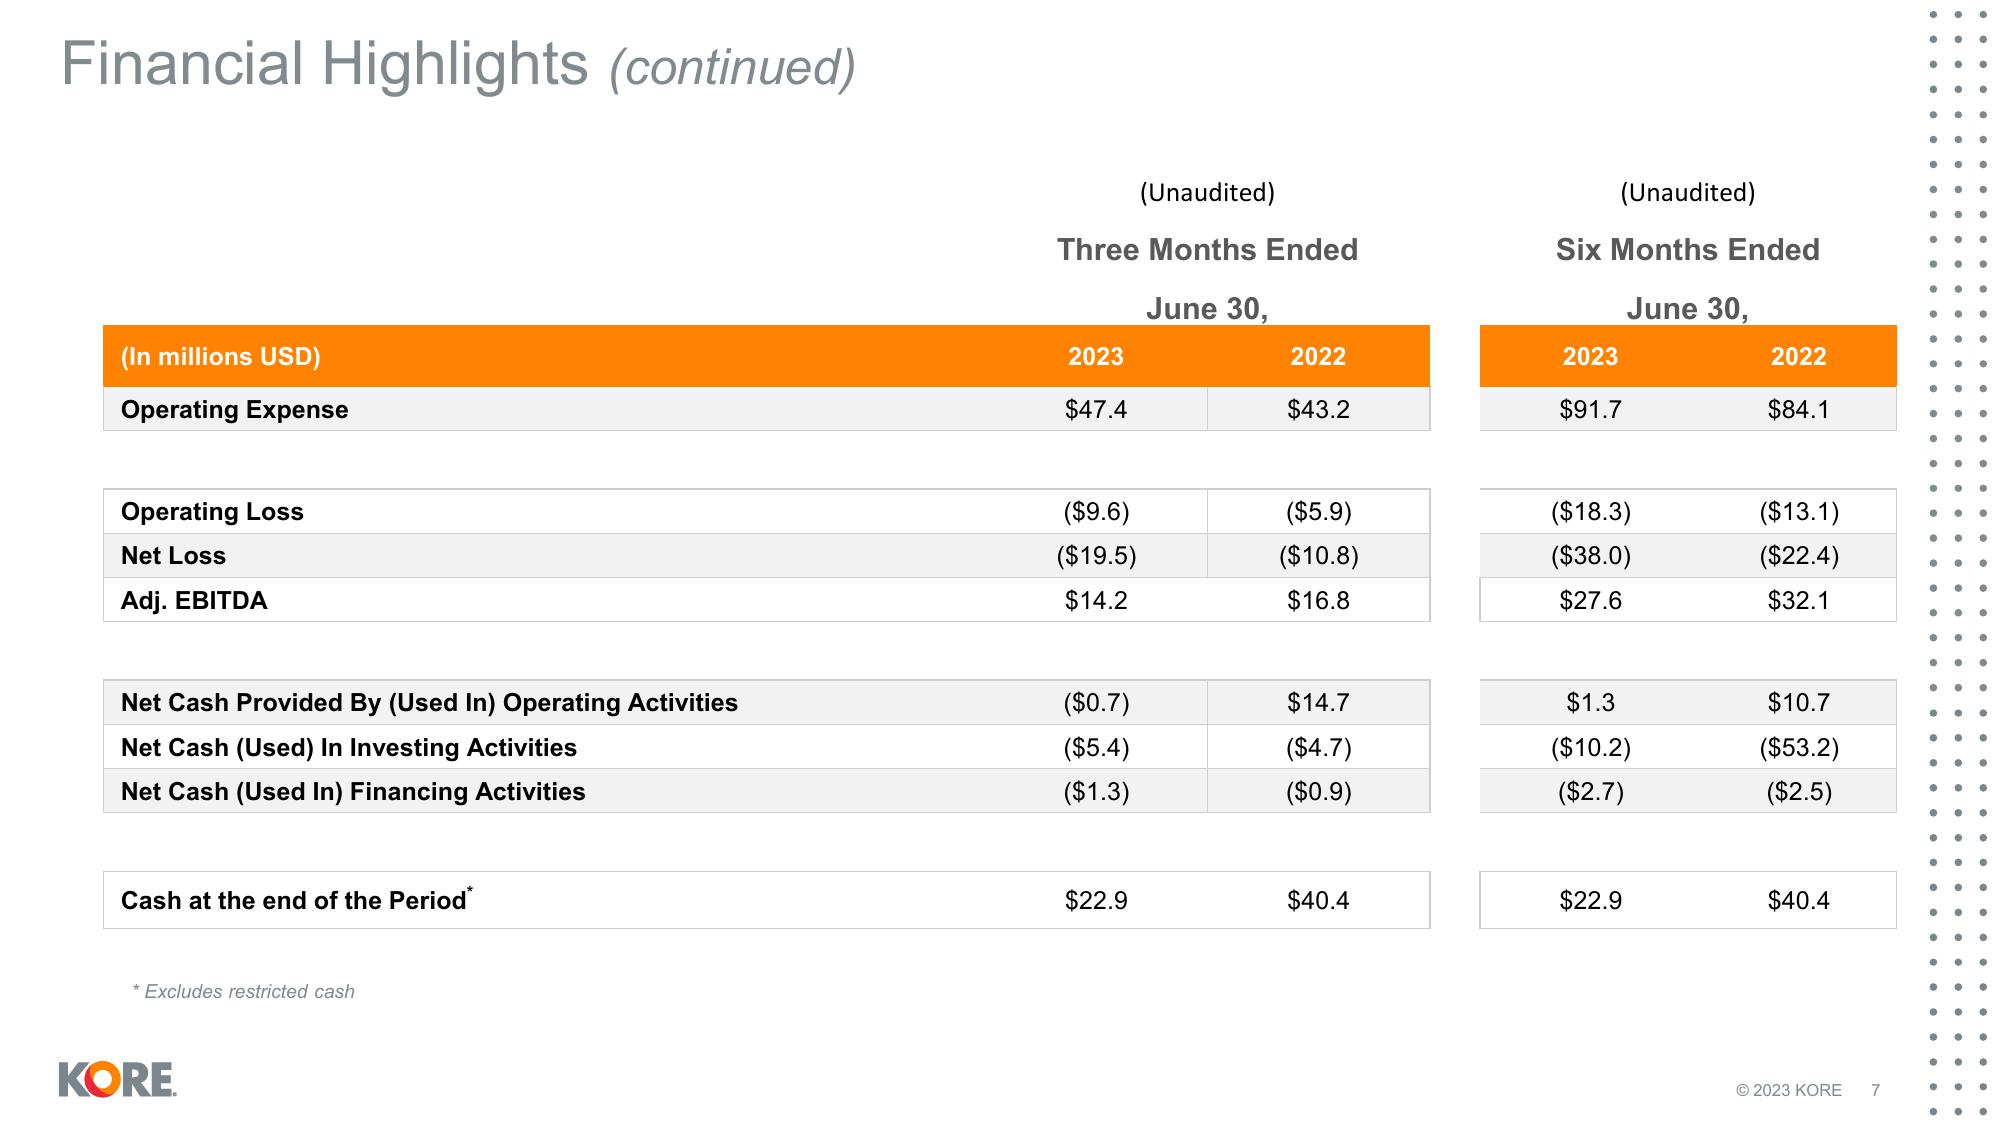Click the "2023" header under Three Months Ended
Viewport: 2000px width, 1125px height.
1095,357
